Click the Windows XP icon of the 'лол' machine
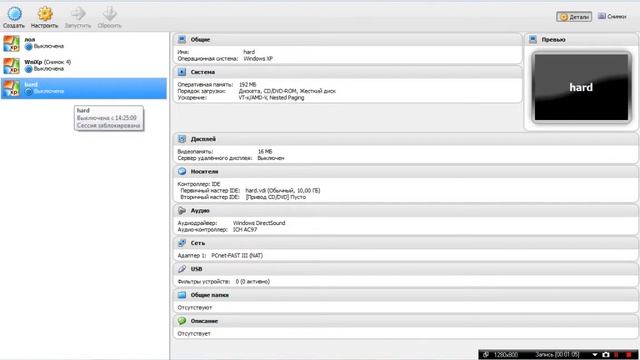The width and height of the screenshot is (640, 360). pyautogui.click(x=11, y=43)
